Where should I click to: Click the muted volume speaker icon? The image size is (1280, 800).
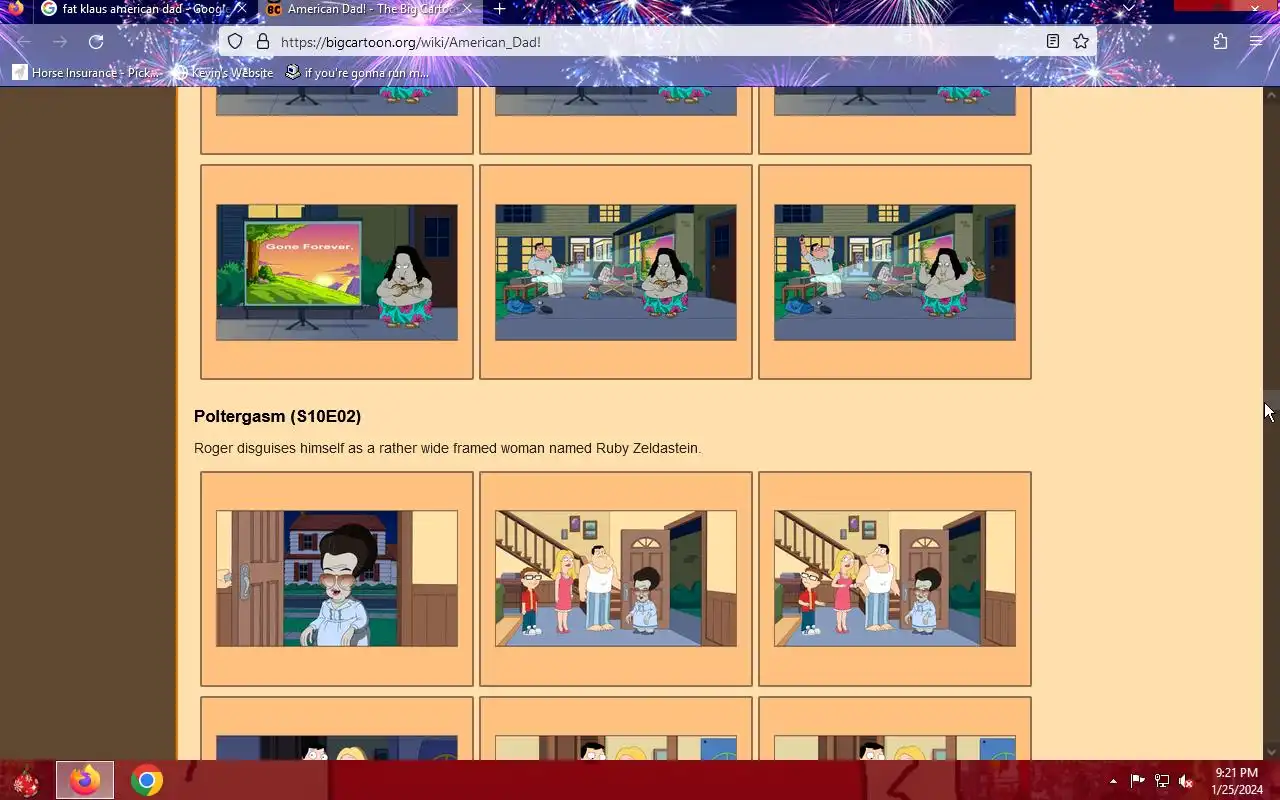pos(1186,781)
